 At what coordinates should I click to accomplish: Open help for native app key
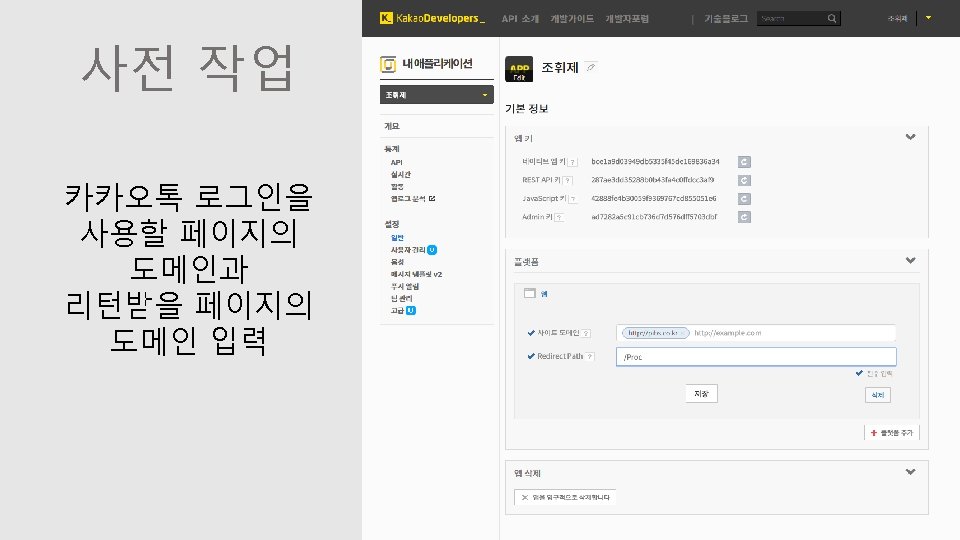572,162
